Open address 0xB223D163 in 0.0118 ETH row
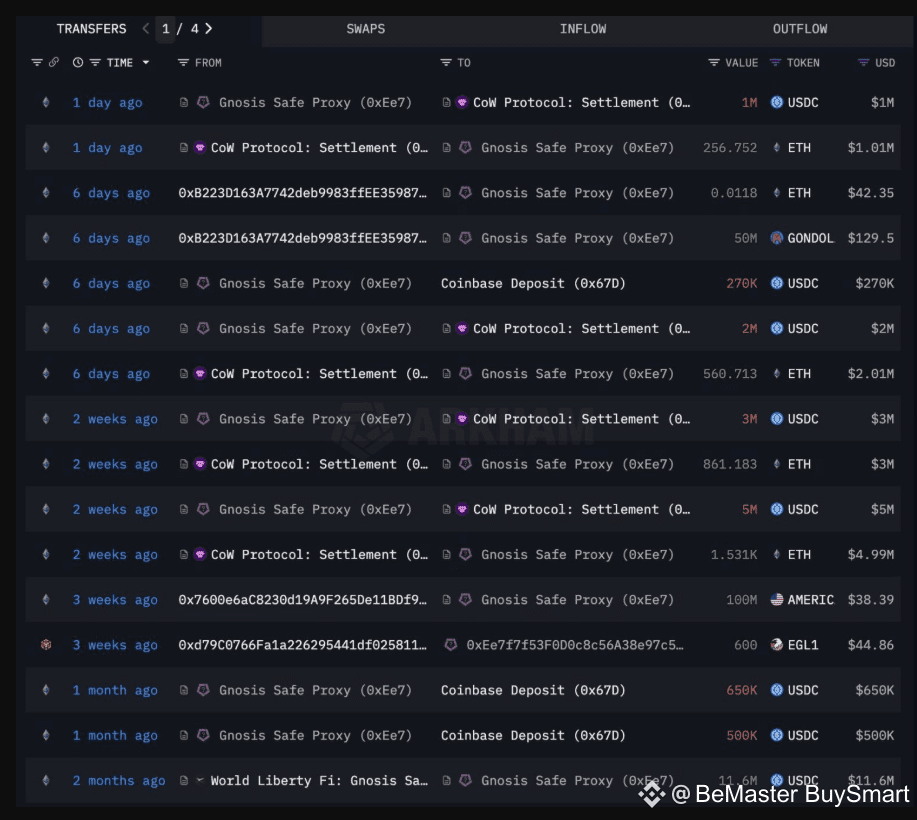 [302, 193]
